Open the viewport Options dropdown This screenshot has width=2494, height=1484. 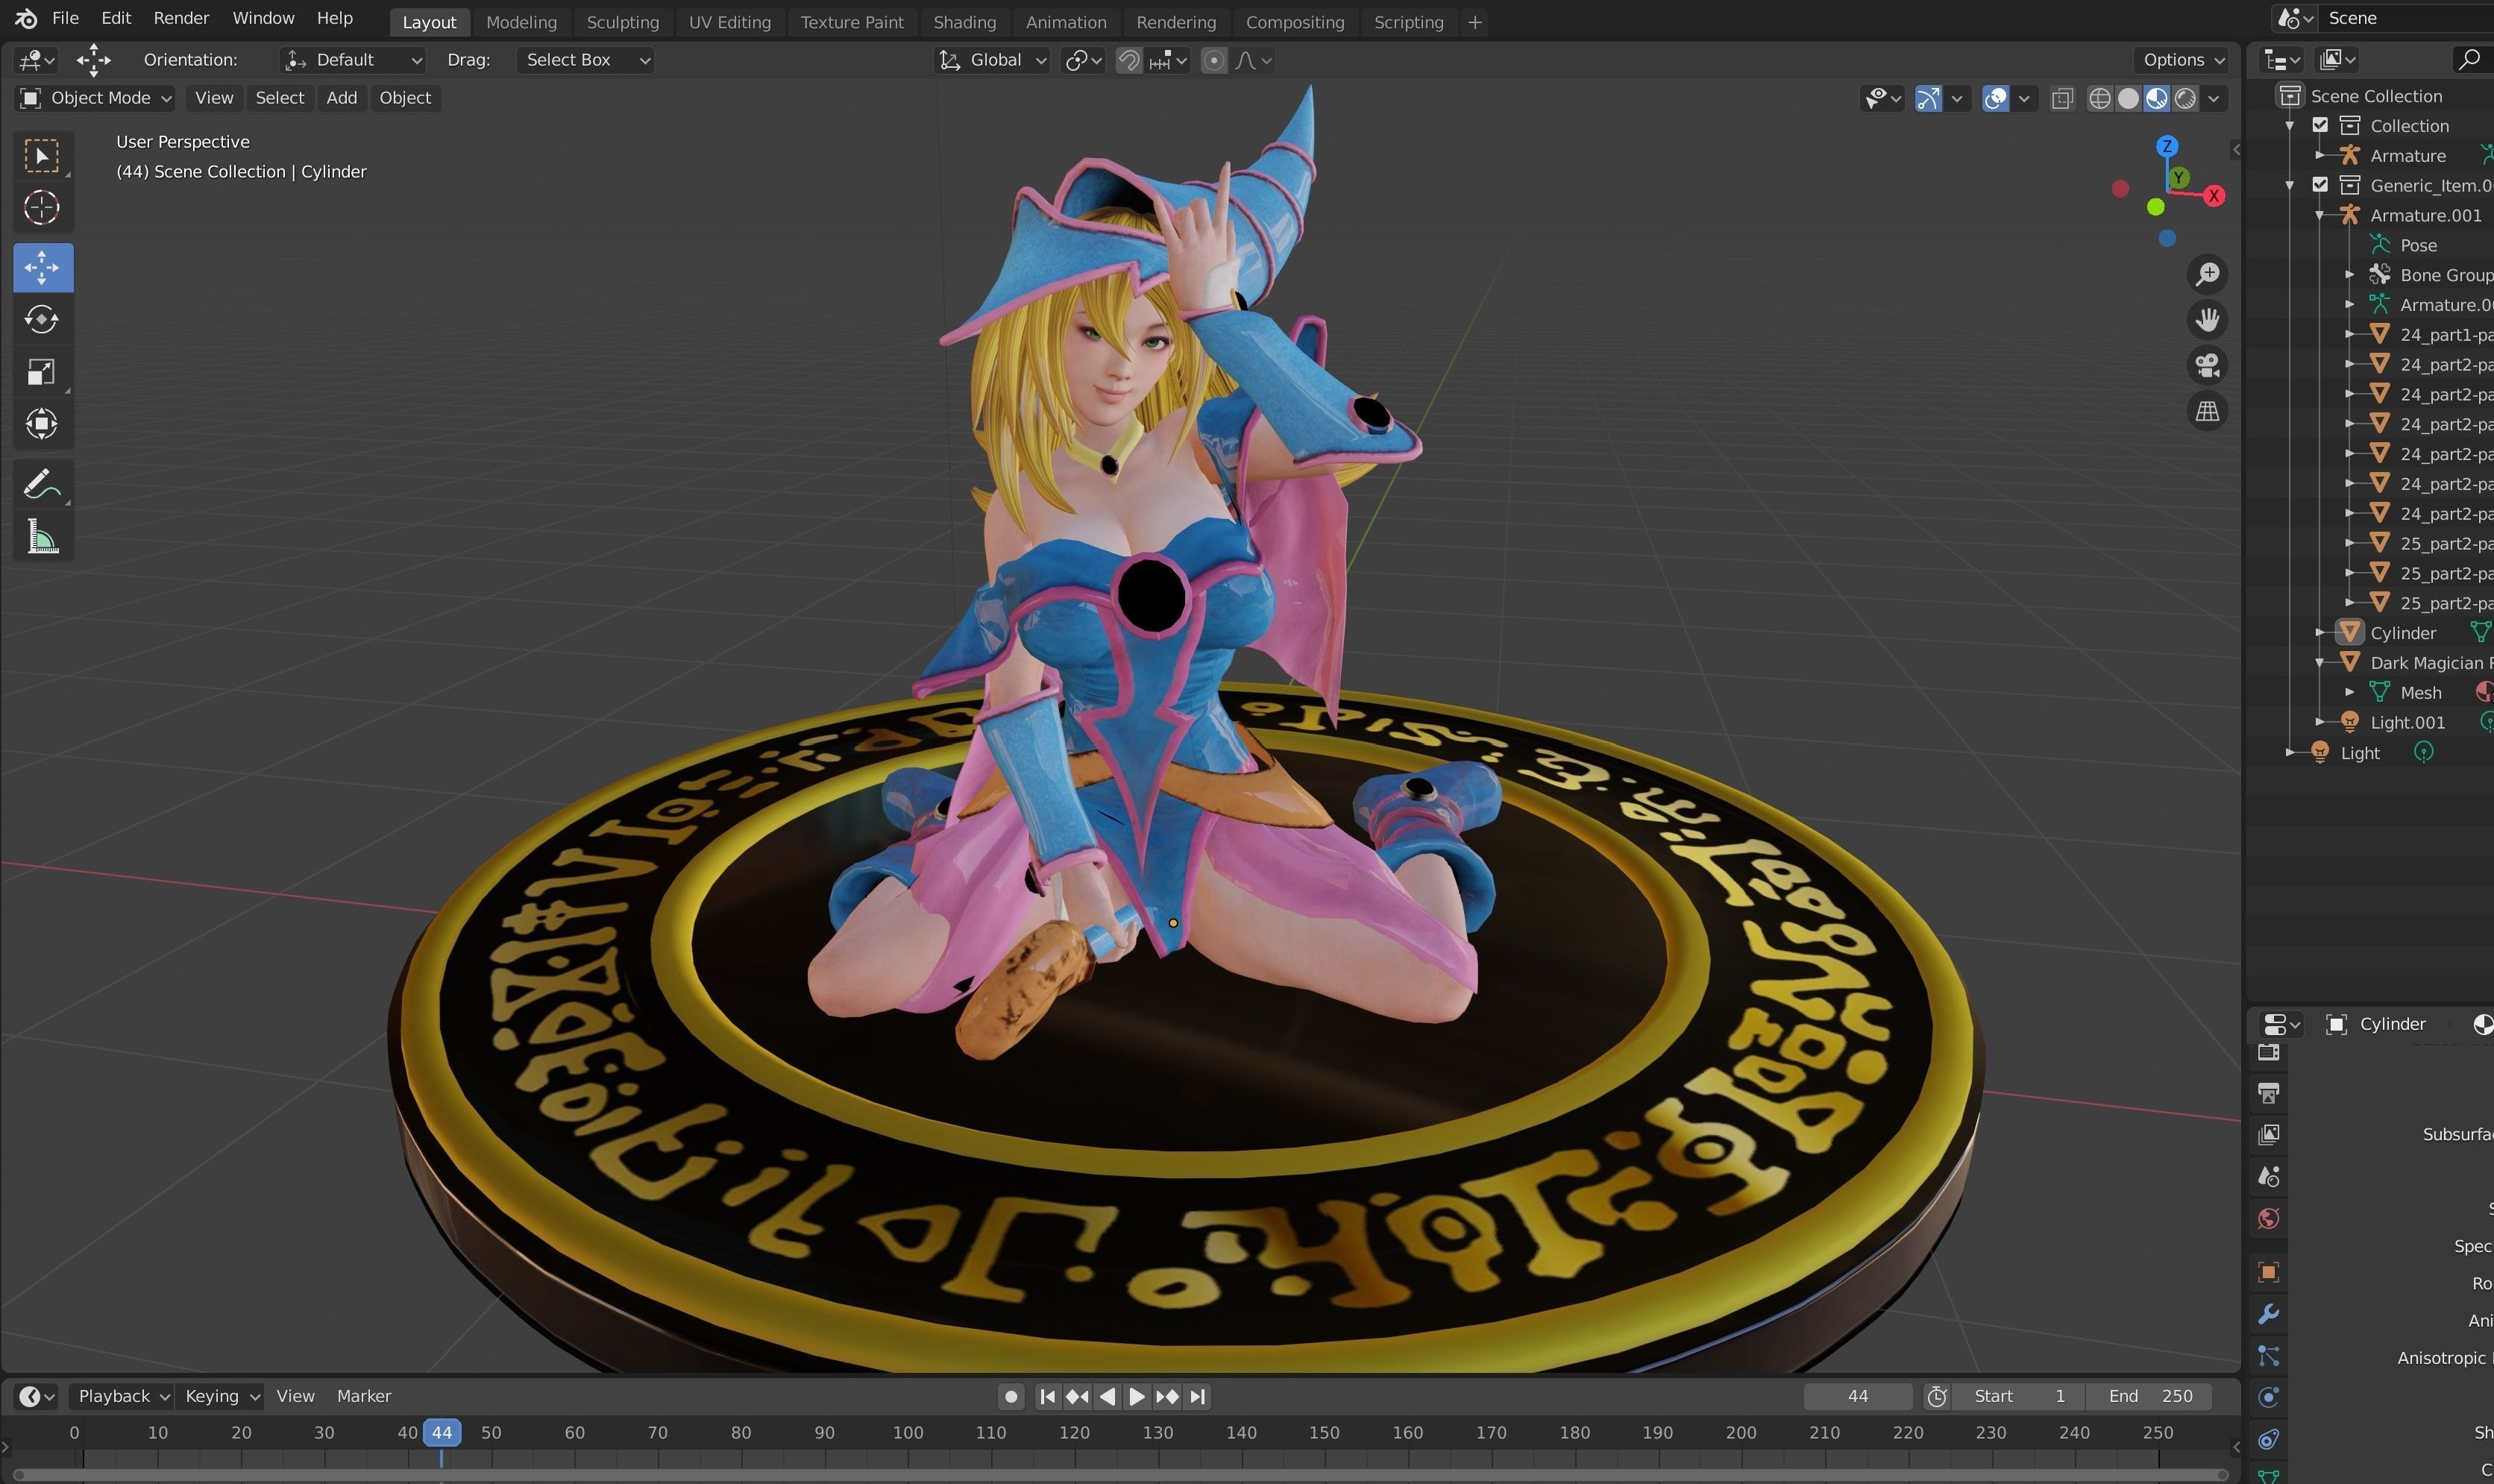[2183, 60]
